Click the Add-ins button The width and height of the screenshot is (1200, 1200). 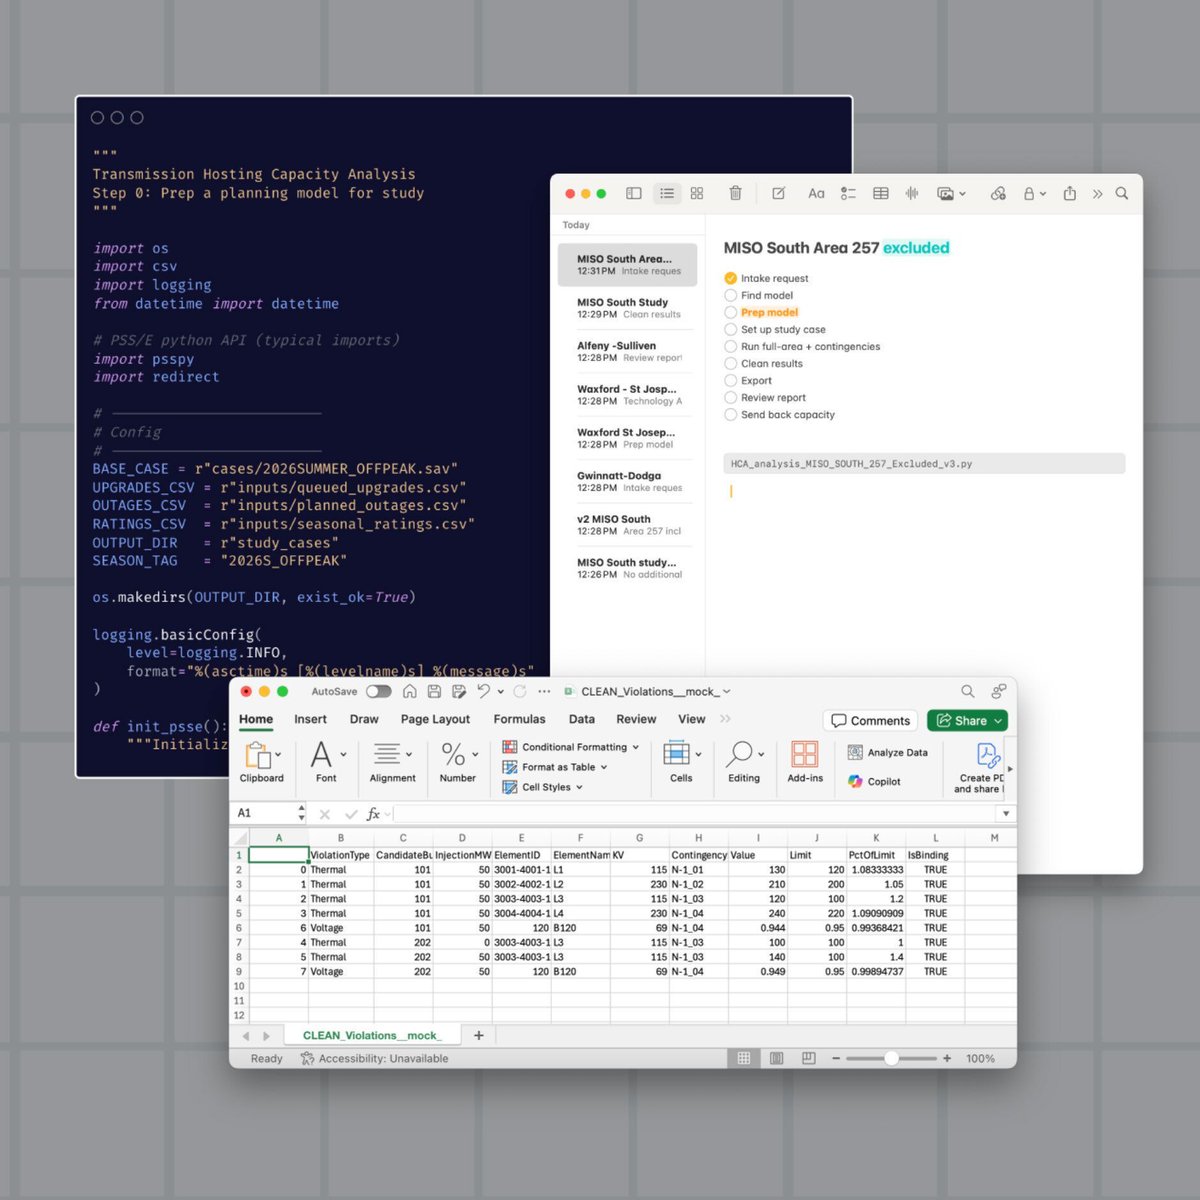pos(805,762)
